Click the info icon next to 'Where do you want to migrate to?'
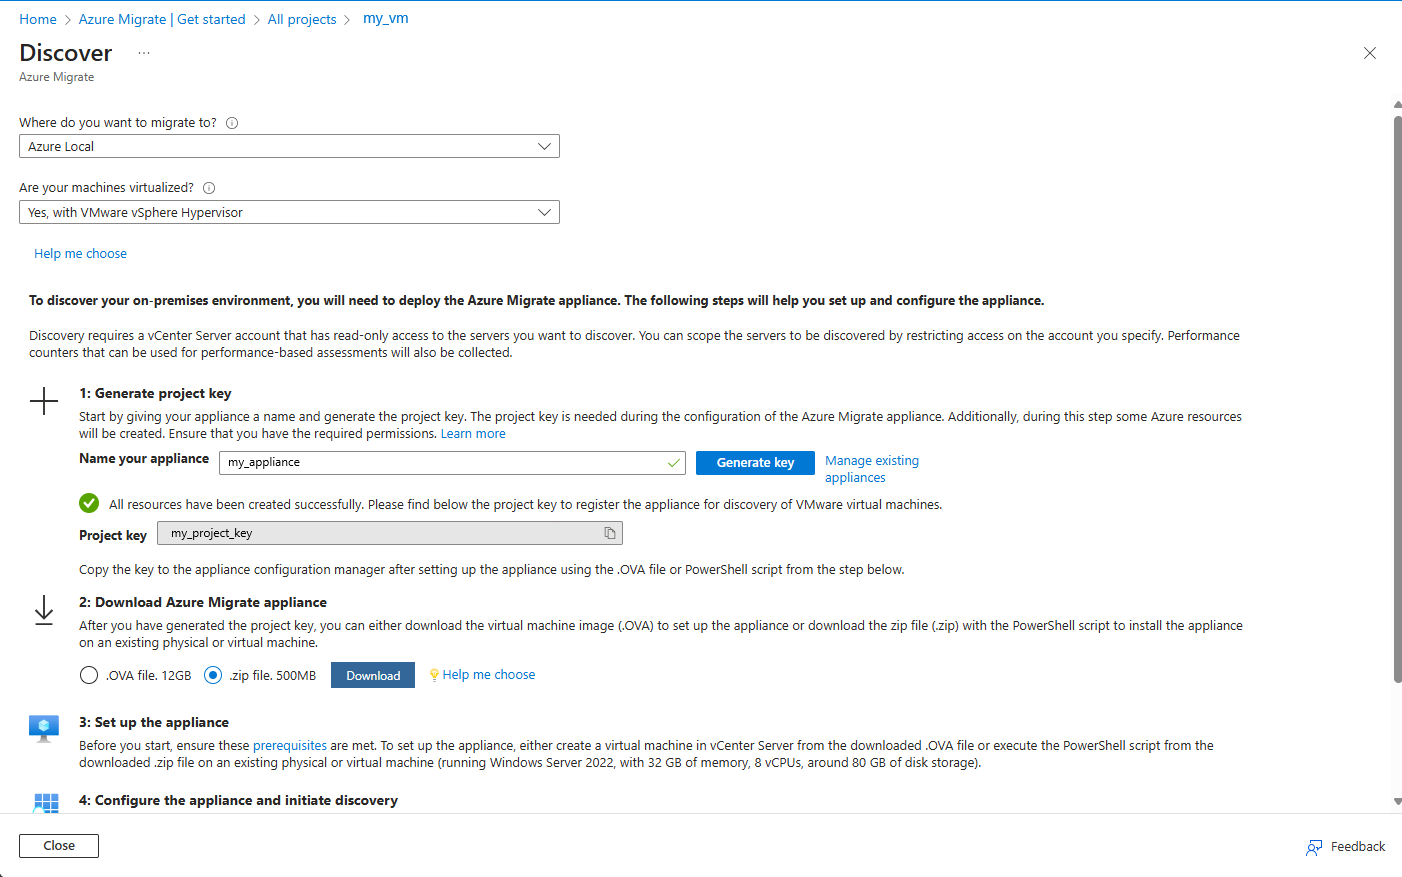The image size is (1402, 877). tap(231, 122)
